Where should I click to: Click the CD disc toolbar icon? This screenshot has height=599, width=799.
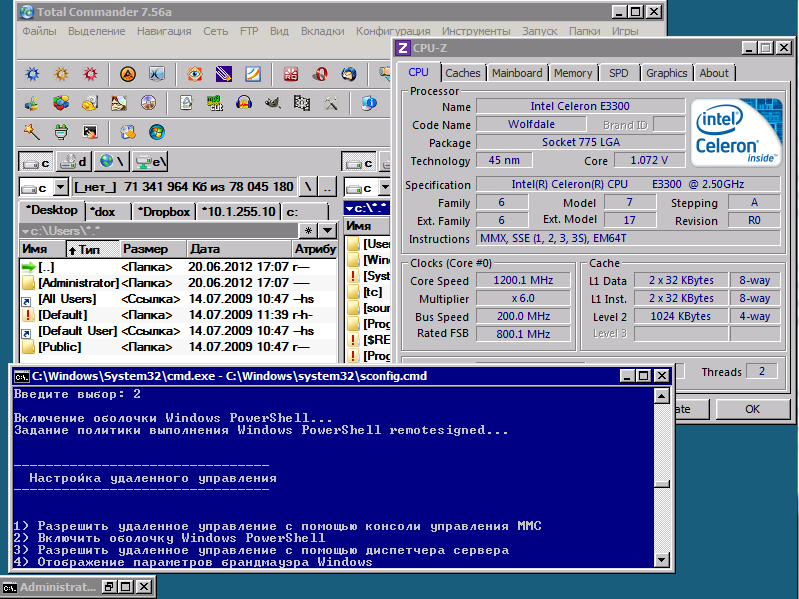pyautogui.click(x=148, y=103)
